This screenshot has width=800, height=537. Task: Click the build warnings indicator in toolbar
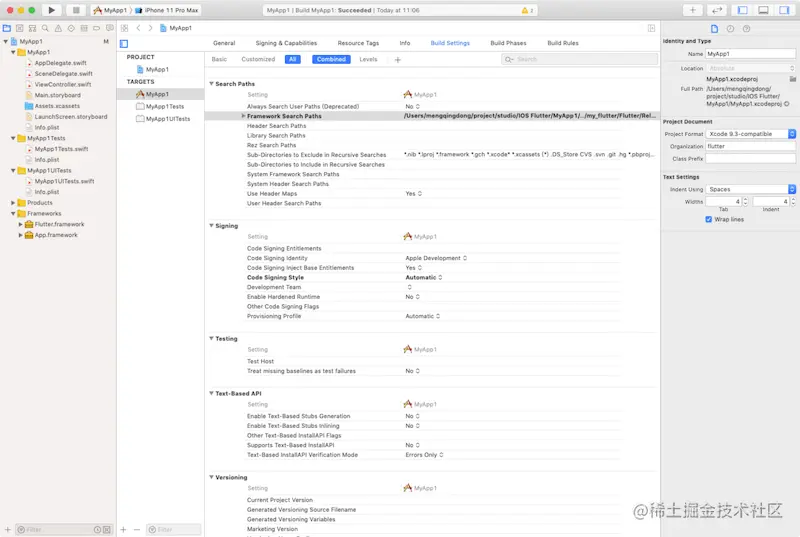(527, 10)
